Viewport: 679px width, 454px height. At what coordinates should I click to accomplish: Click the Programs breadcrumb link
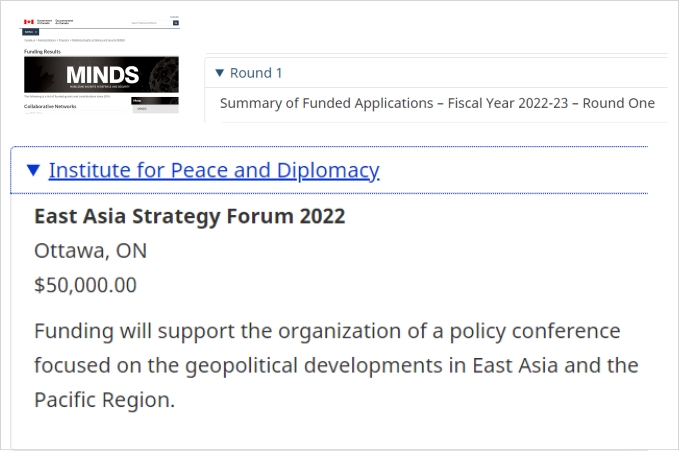click(x=64, y=40)
